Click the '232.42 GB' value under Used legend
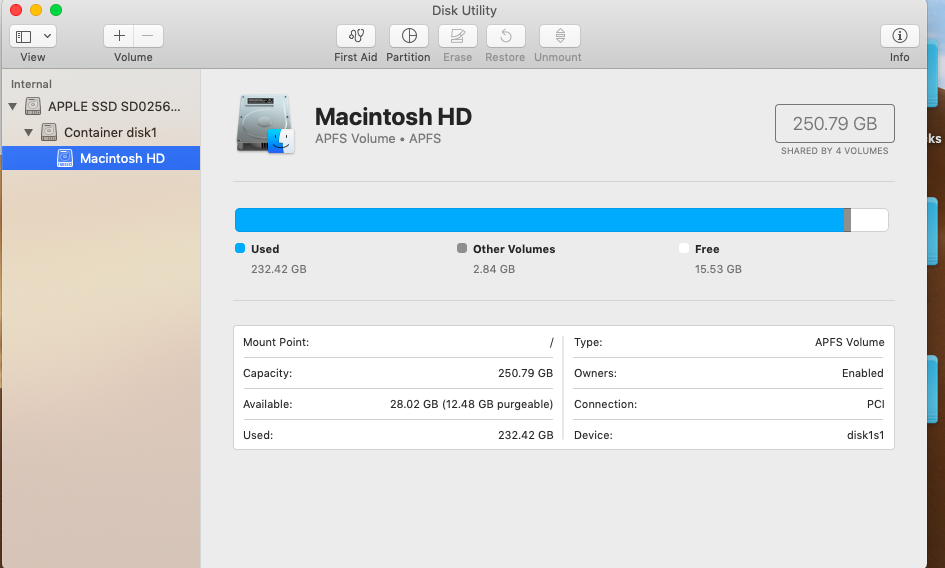Screen dimensions: 945x568 pos(278,269)
